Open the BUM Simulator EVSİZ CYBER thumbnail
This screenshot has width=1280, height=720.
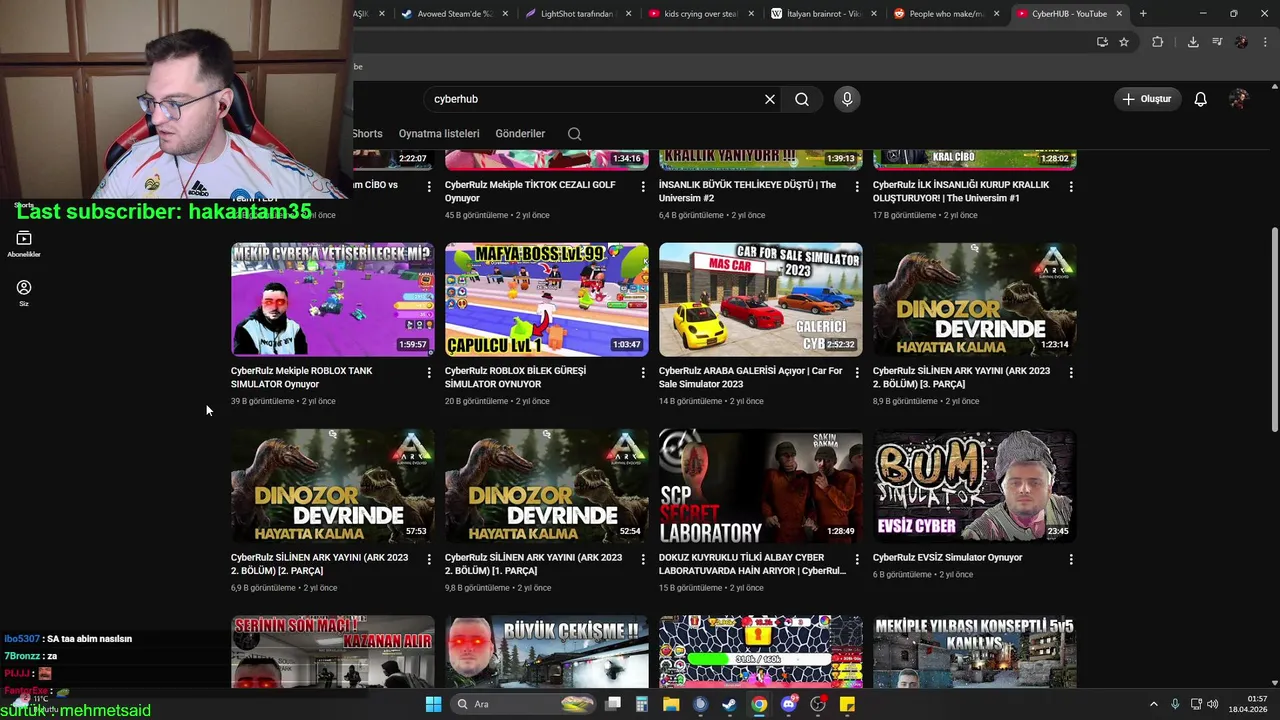pos(974,486)
